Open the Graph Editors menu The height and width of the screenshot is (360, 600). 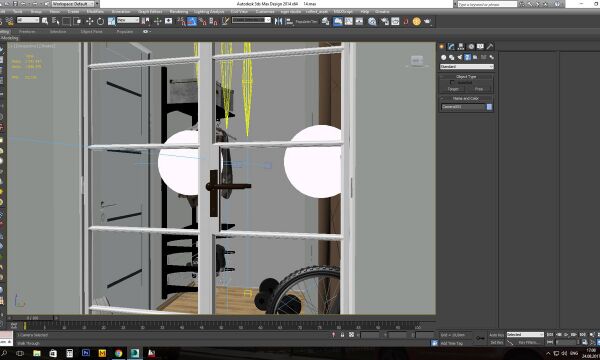tap(150, 12)
